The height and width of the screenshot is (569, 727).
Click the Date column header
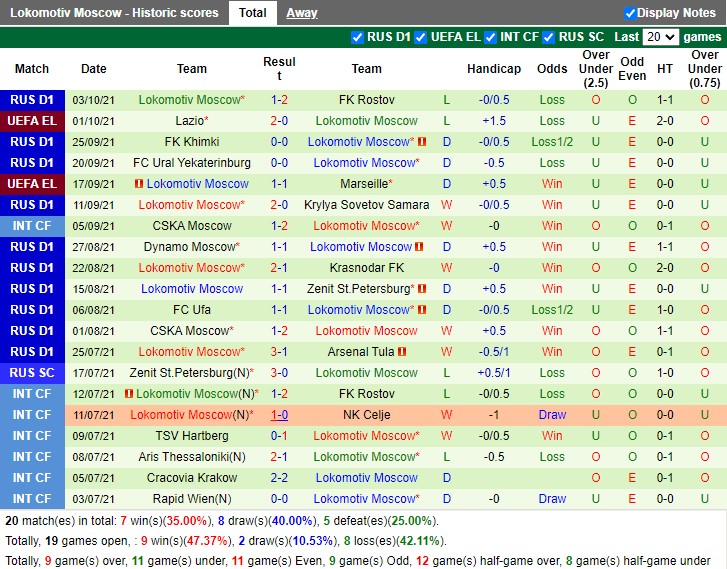click(94, 69)
